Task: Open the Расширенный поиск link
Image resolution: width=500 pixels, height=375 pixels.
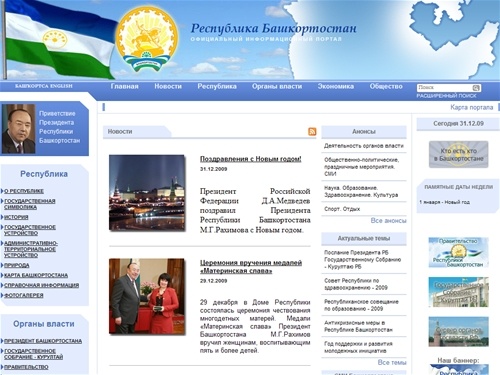Action: point(446,96)
